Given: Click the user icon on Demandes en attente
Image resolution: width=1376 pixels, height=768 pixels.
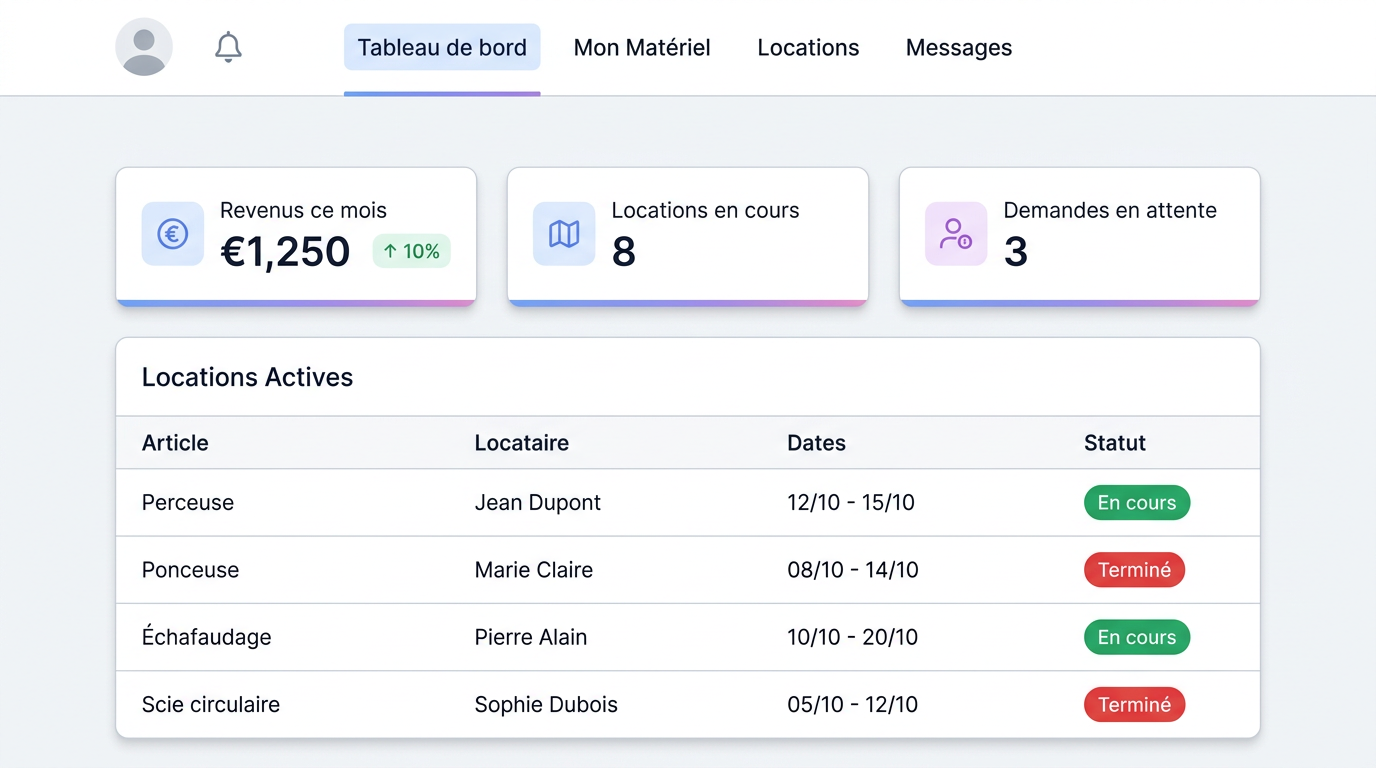Looking at the screenshot, I should click(956, 234).
